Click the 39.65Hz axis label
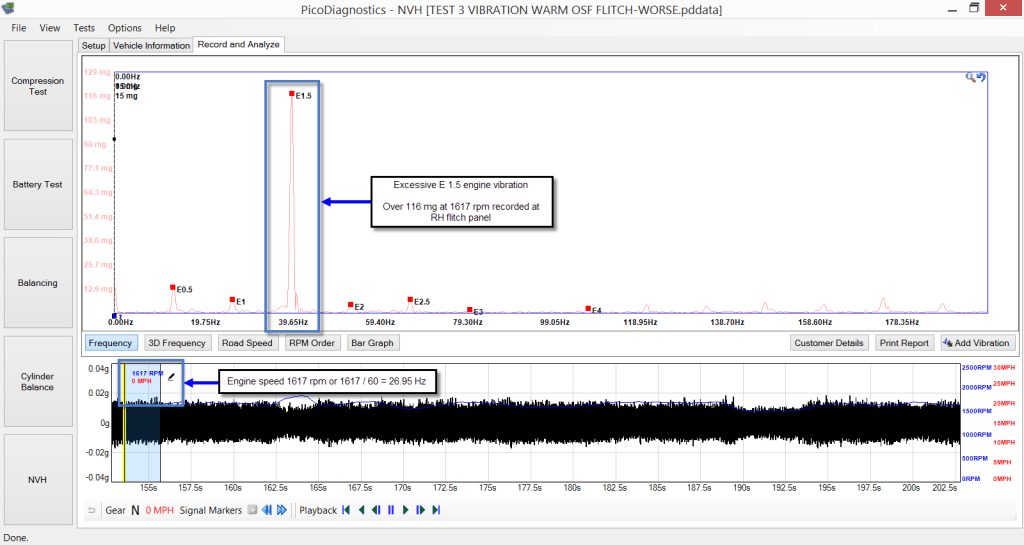Viewport: 1024px width, 545px height. click(x=293, y=322)
